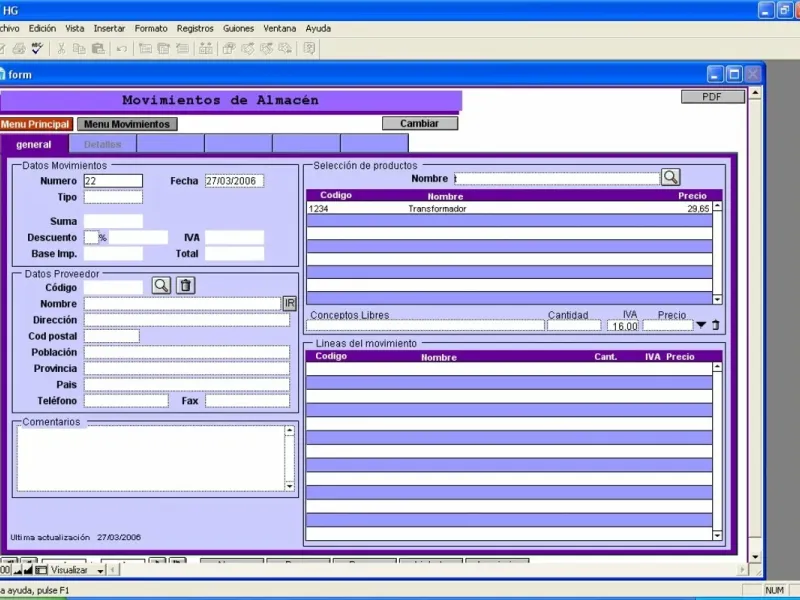Click the Comentarios scrollbar down arrow
Image resolution: width=800 pixels, height=600 pixels.
[x=289, y=486]
